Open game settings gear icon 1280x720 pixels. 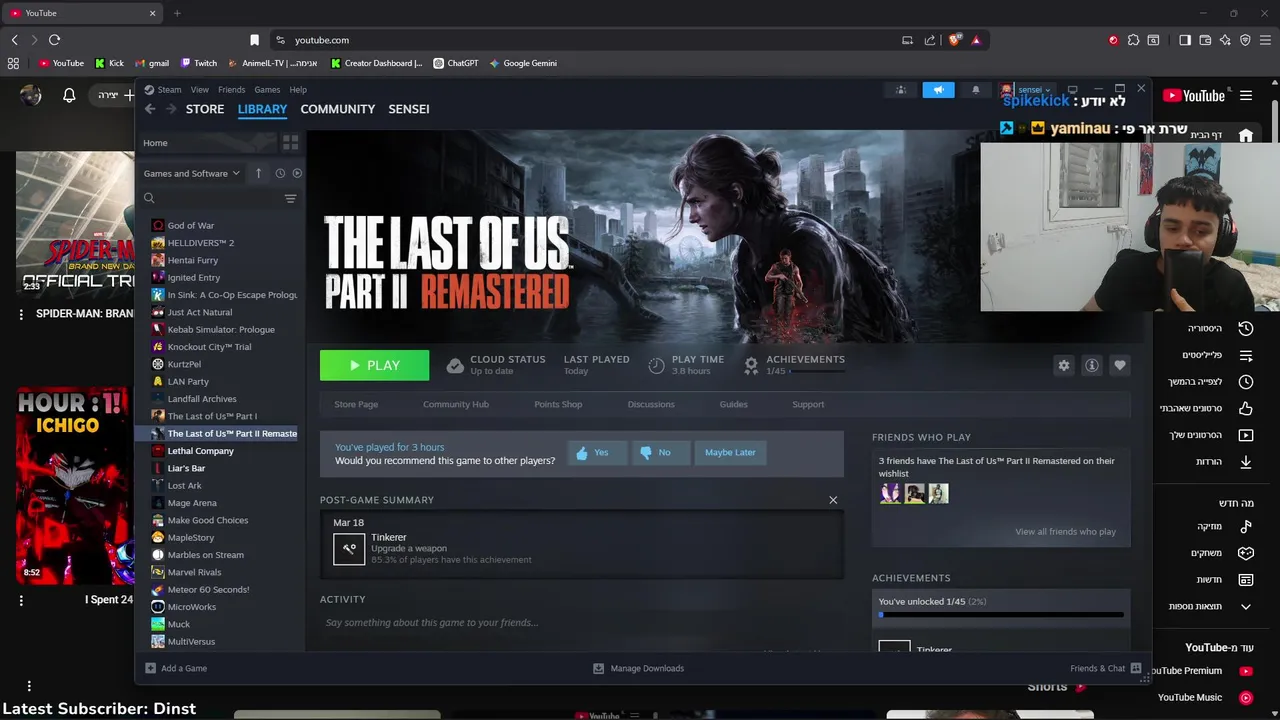pos(1064,366)
